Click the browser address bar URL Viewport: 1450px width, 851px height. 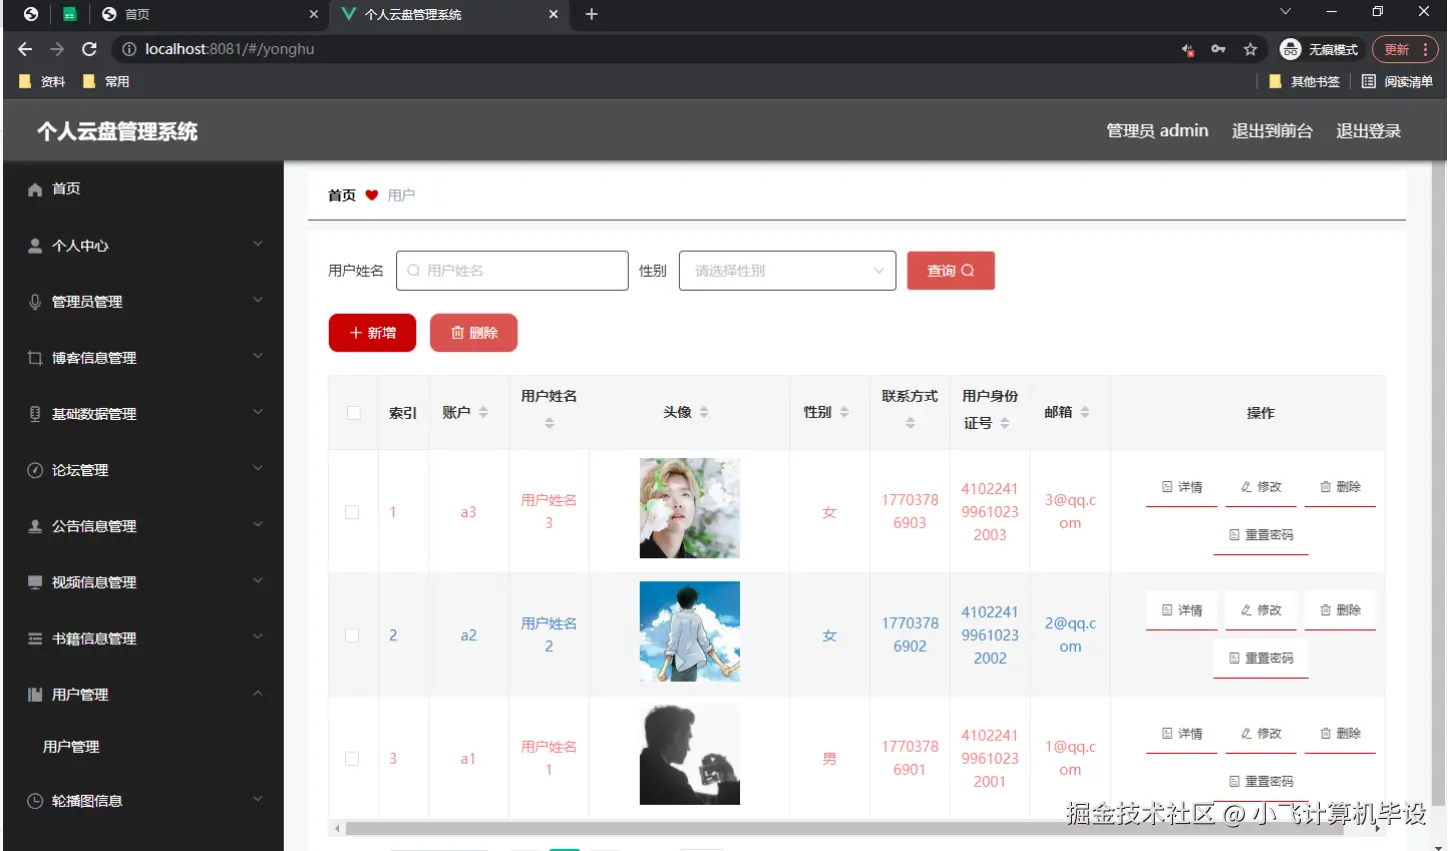coord(230,49)
